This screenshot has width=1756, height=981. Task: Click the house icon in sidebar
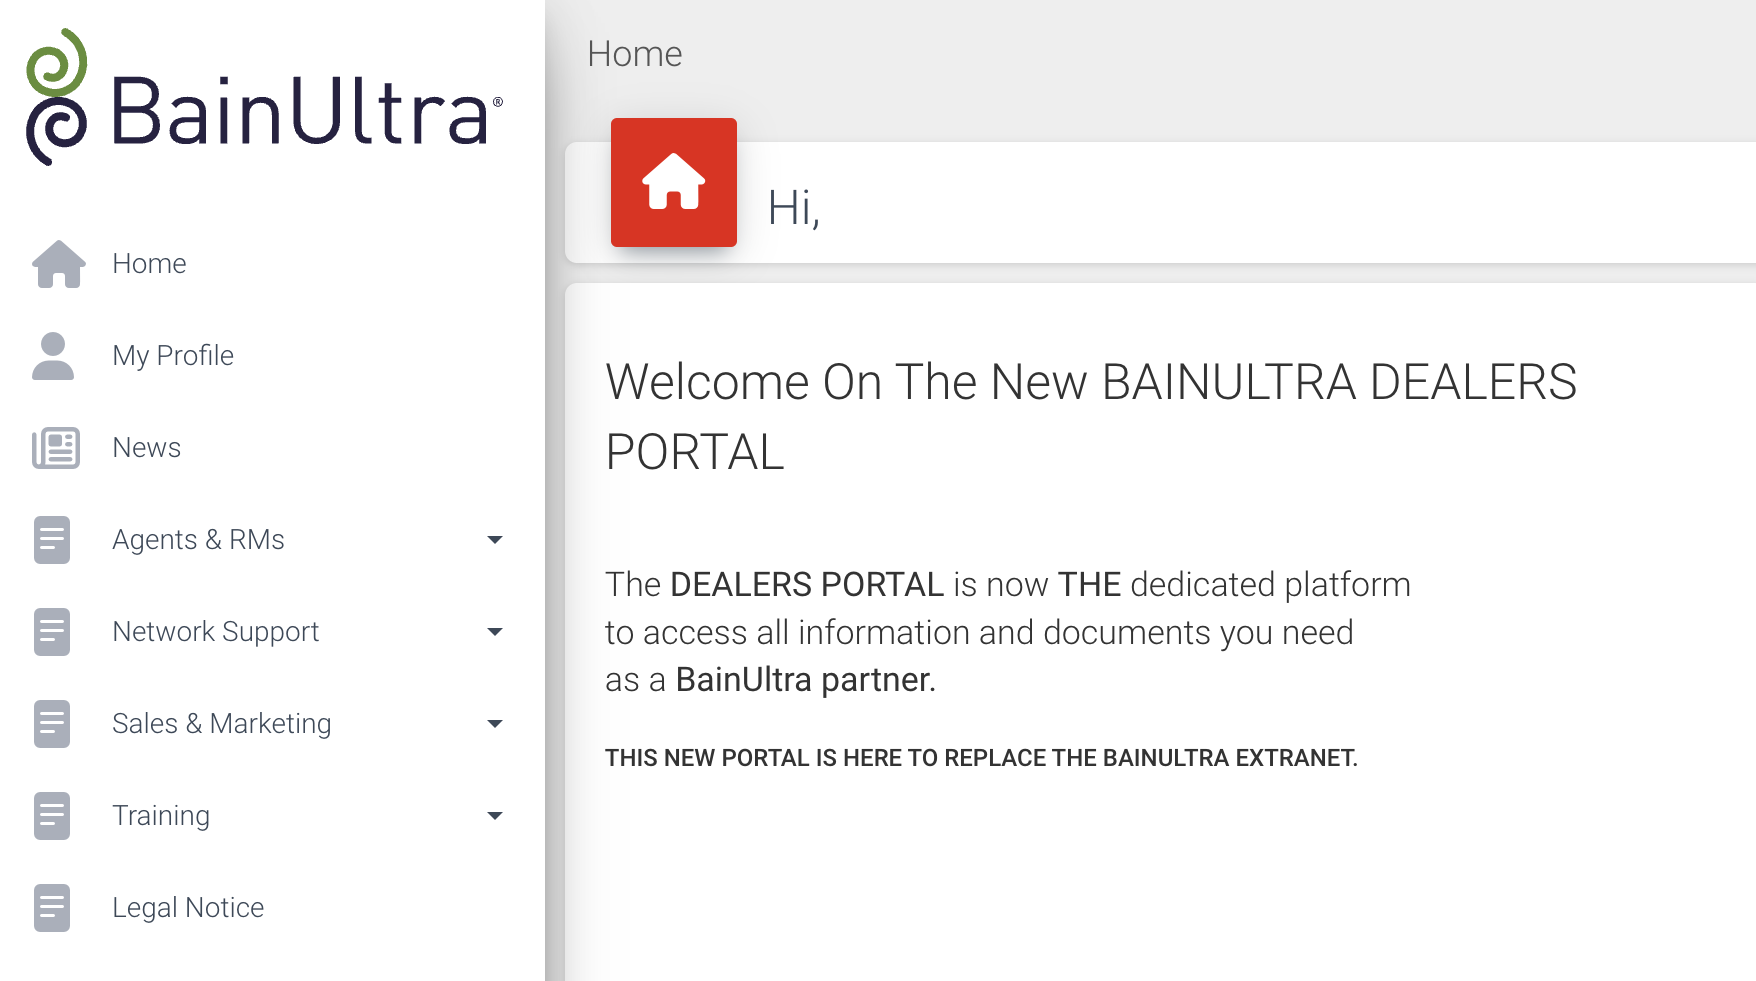coord(59,264)
